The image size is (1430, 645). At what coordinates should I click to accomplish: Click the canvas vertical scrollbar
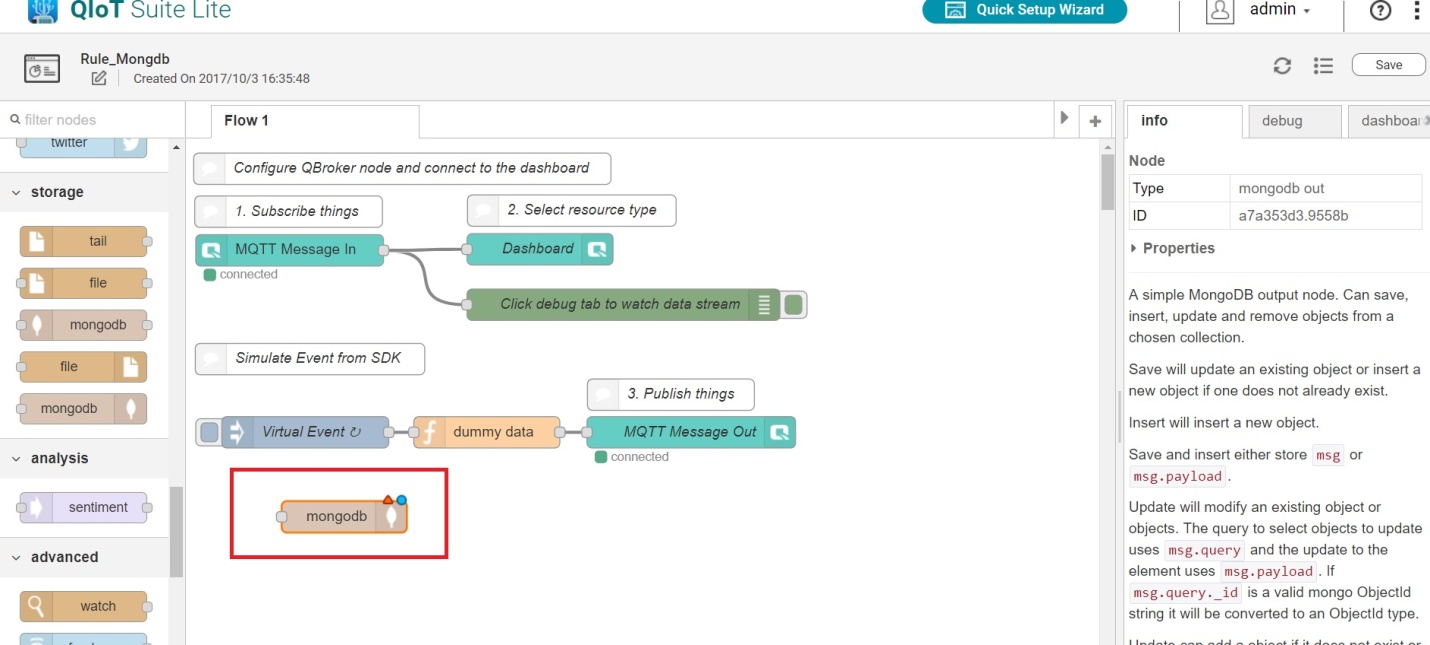pos(1107,180)
